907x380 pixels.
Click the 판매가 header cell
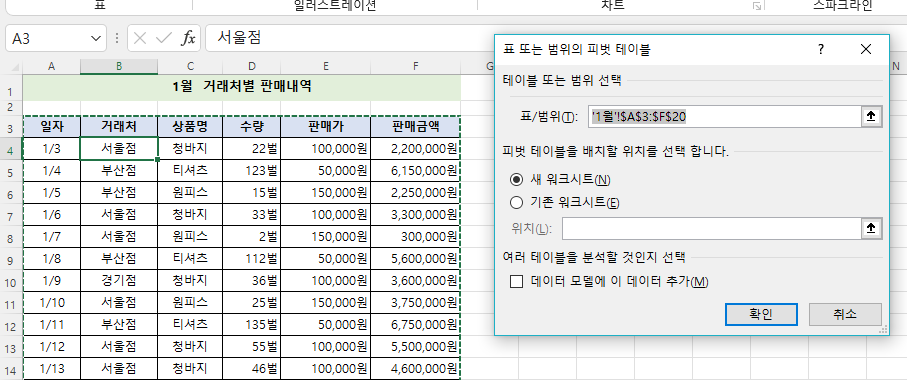coord(326,126)
